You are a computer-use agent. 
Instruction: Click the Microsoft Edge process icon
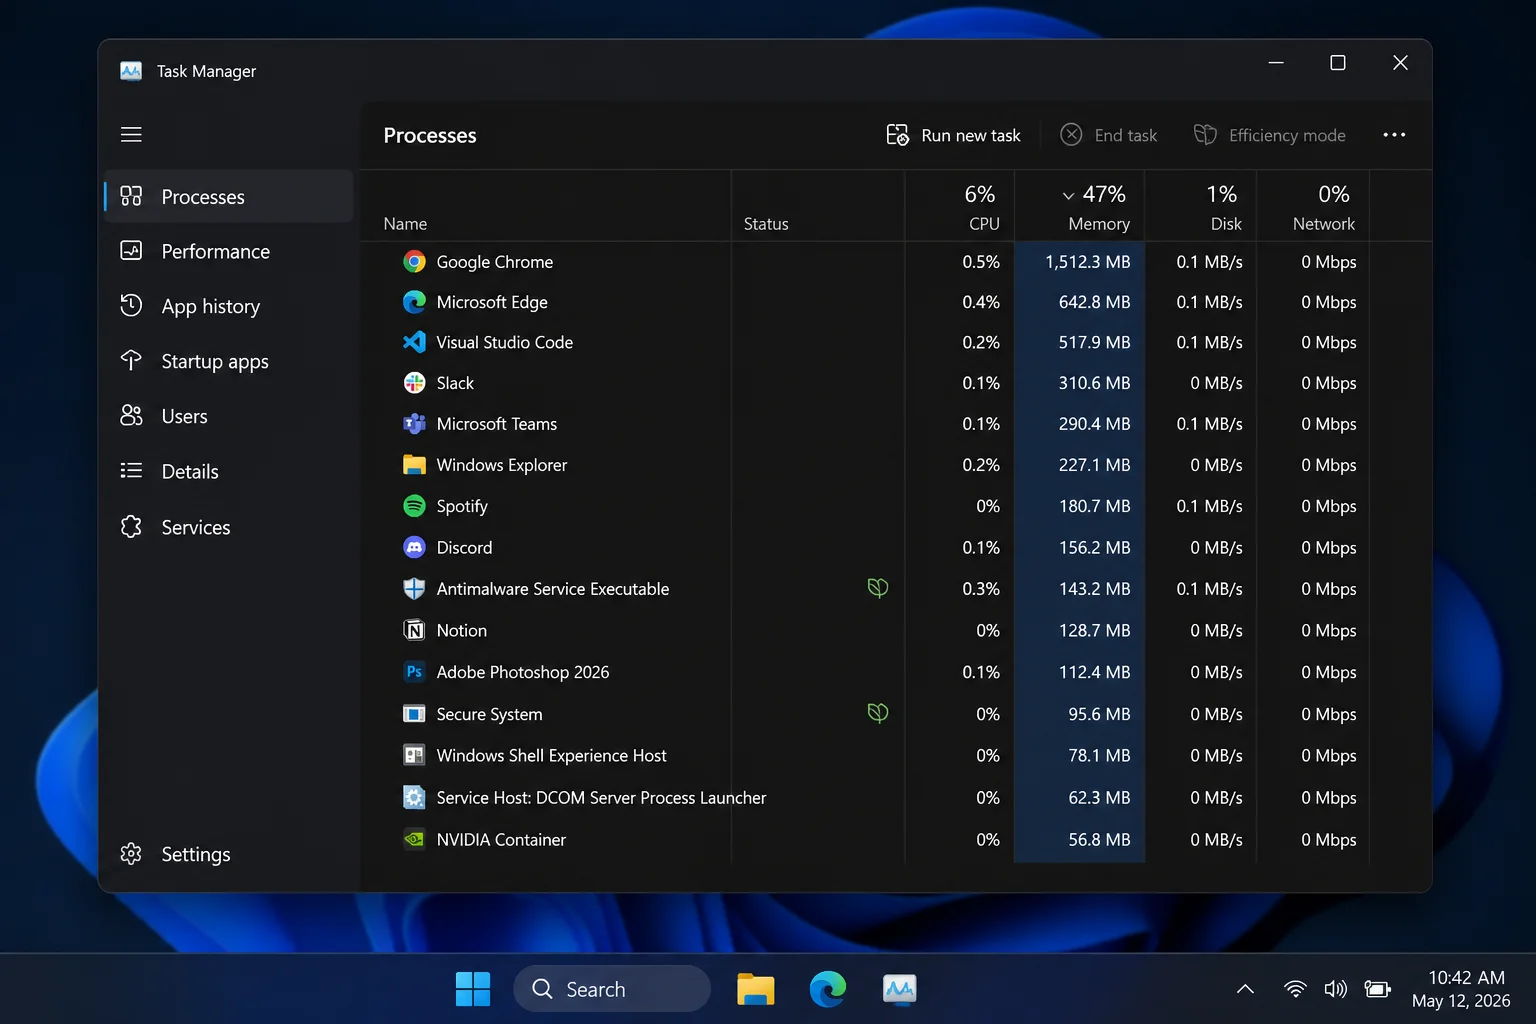pos(414,302)
